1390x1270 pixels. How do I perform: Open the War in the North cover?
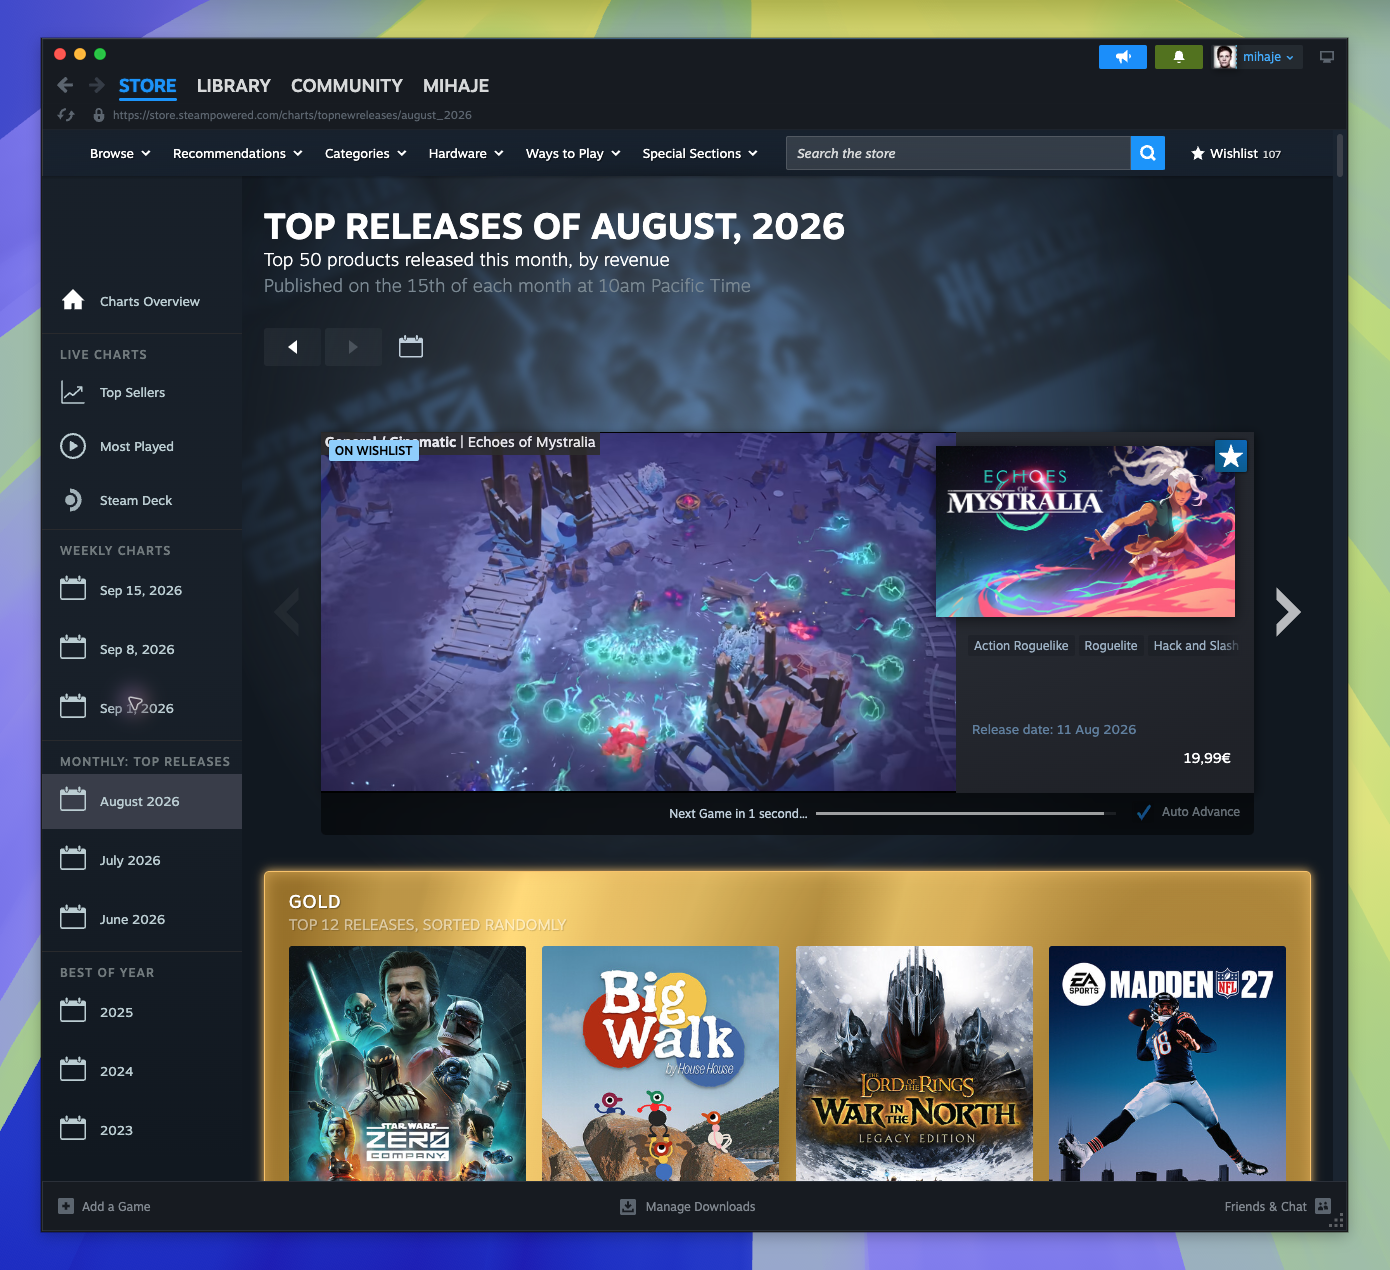pos(914,1063)
